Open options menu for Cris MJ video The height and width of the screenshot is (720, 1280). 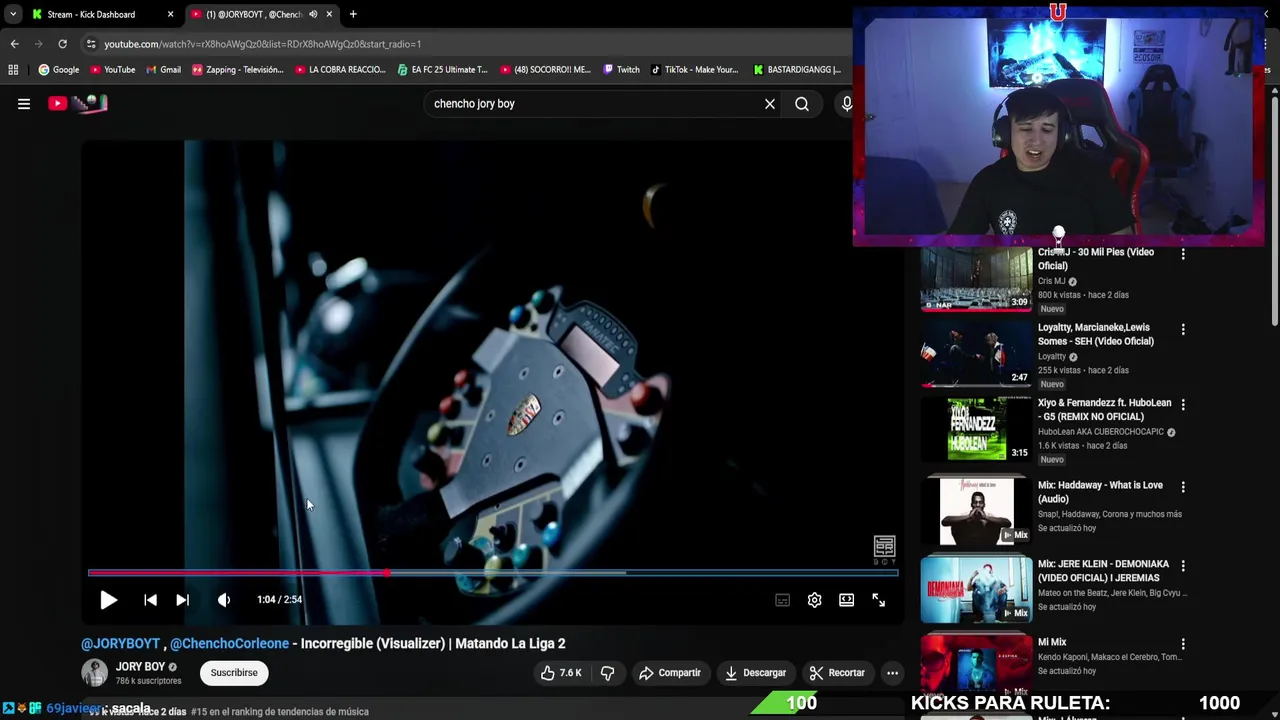[x=1183, y=255]
